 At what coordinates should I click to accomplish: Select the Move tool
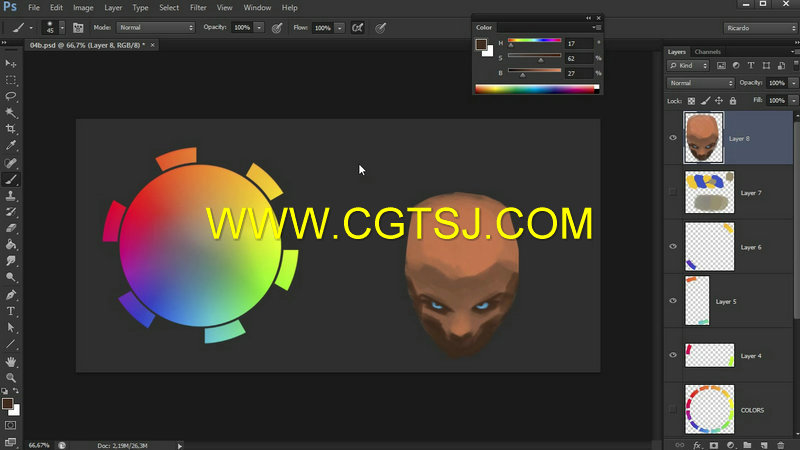pos(11,63)
